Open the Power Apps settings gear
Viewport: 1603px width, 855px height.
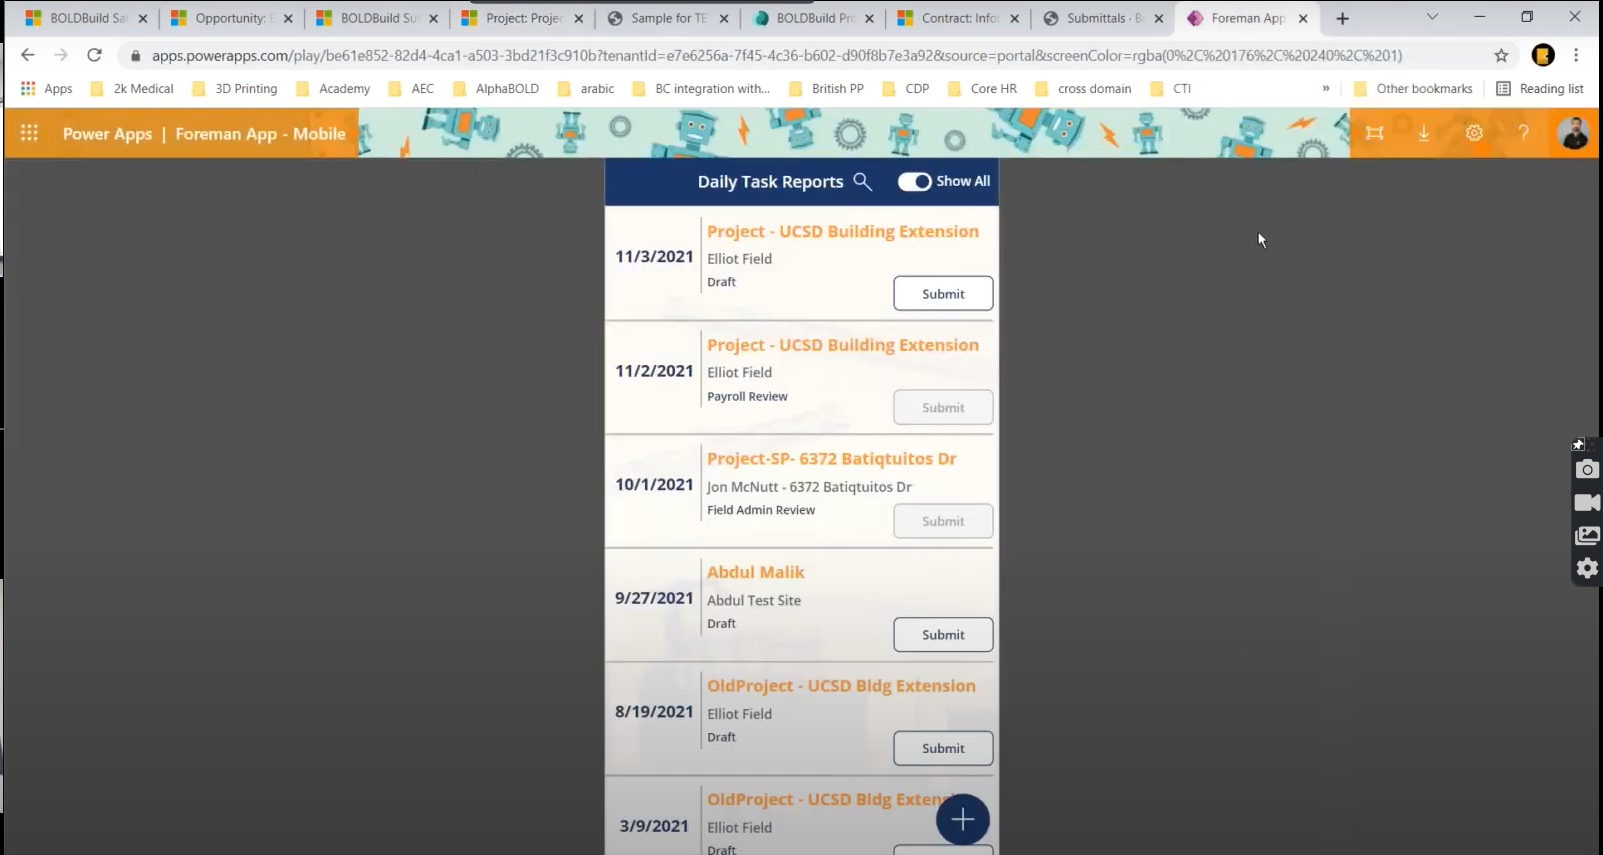(1474, 133)
